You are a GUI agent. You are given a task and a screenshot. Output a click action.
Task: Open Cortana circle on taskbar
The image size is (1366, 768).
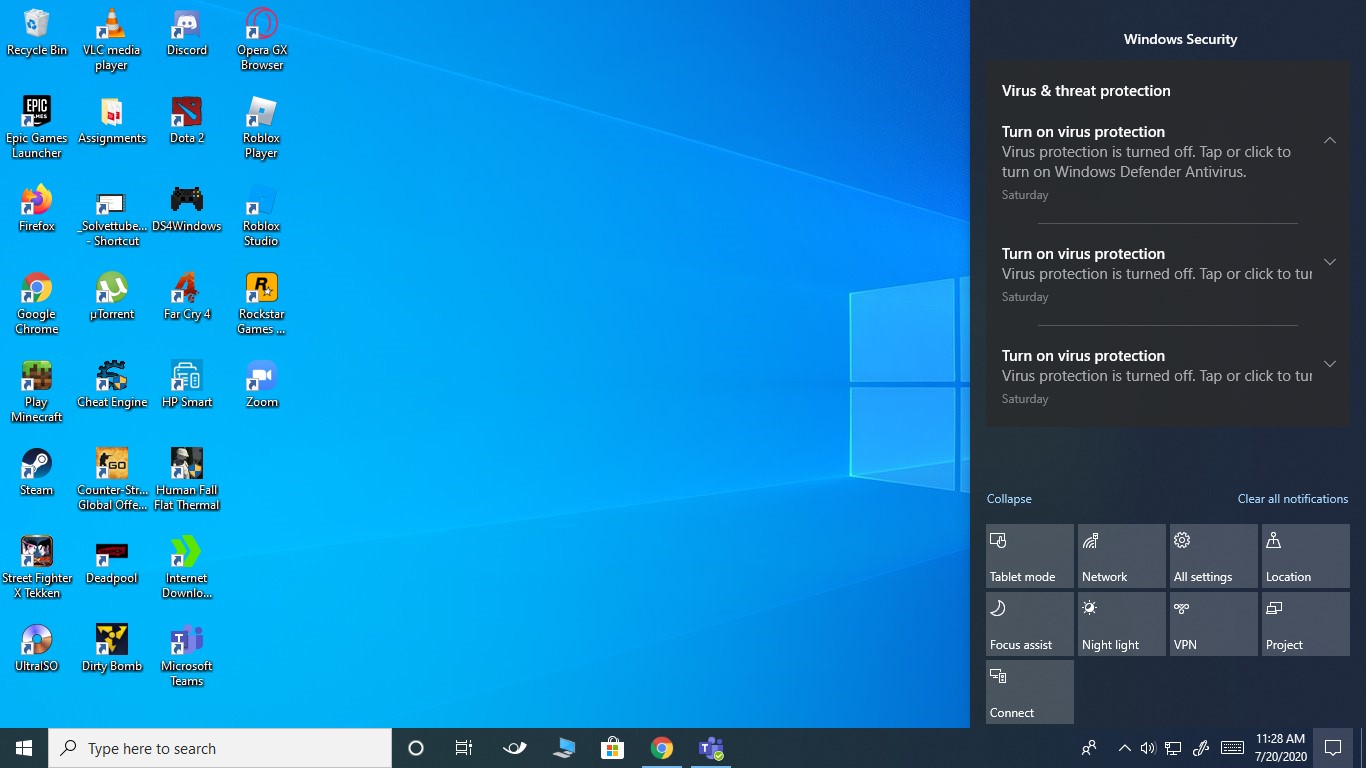[416, 748]
